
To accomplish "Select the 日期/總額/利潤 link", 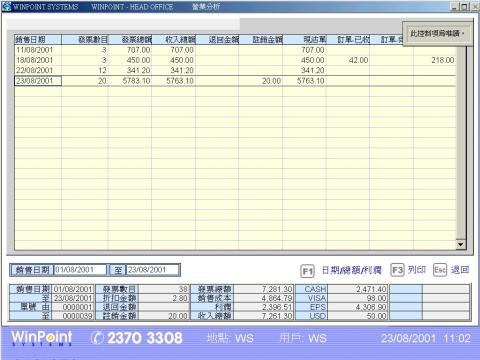I will click(x=352, y=270).
